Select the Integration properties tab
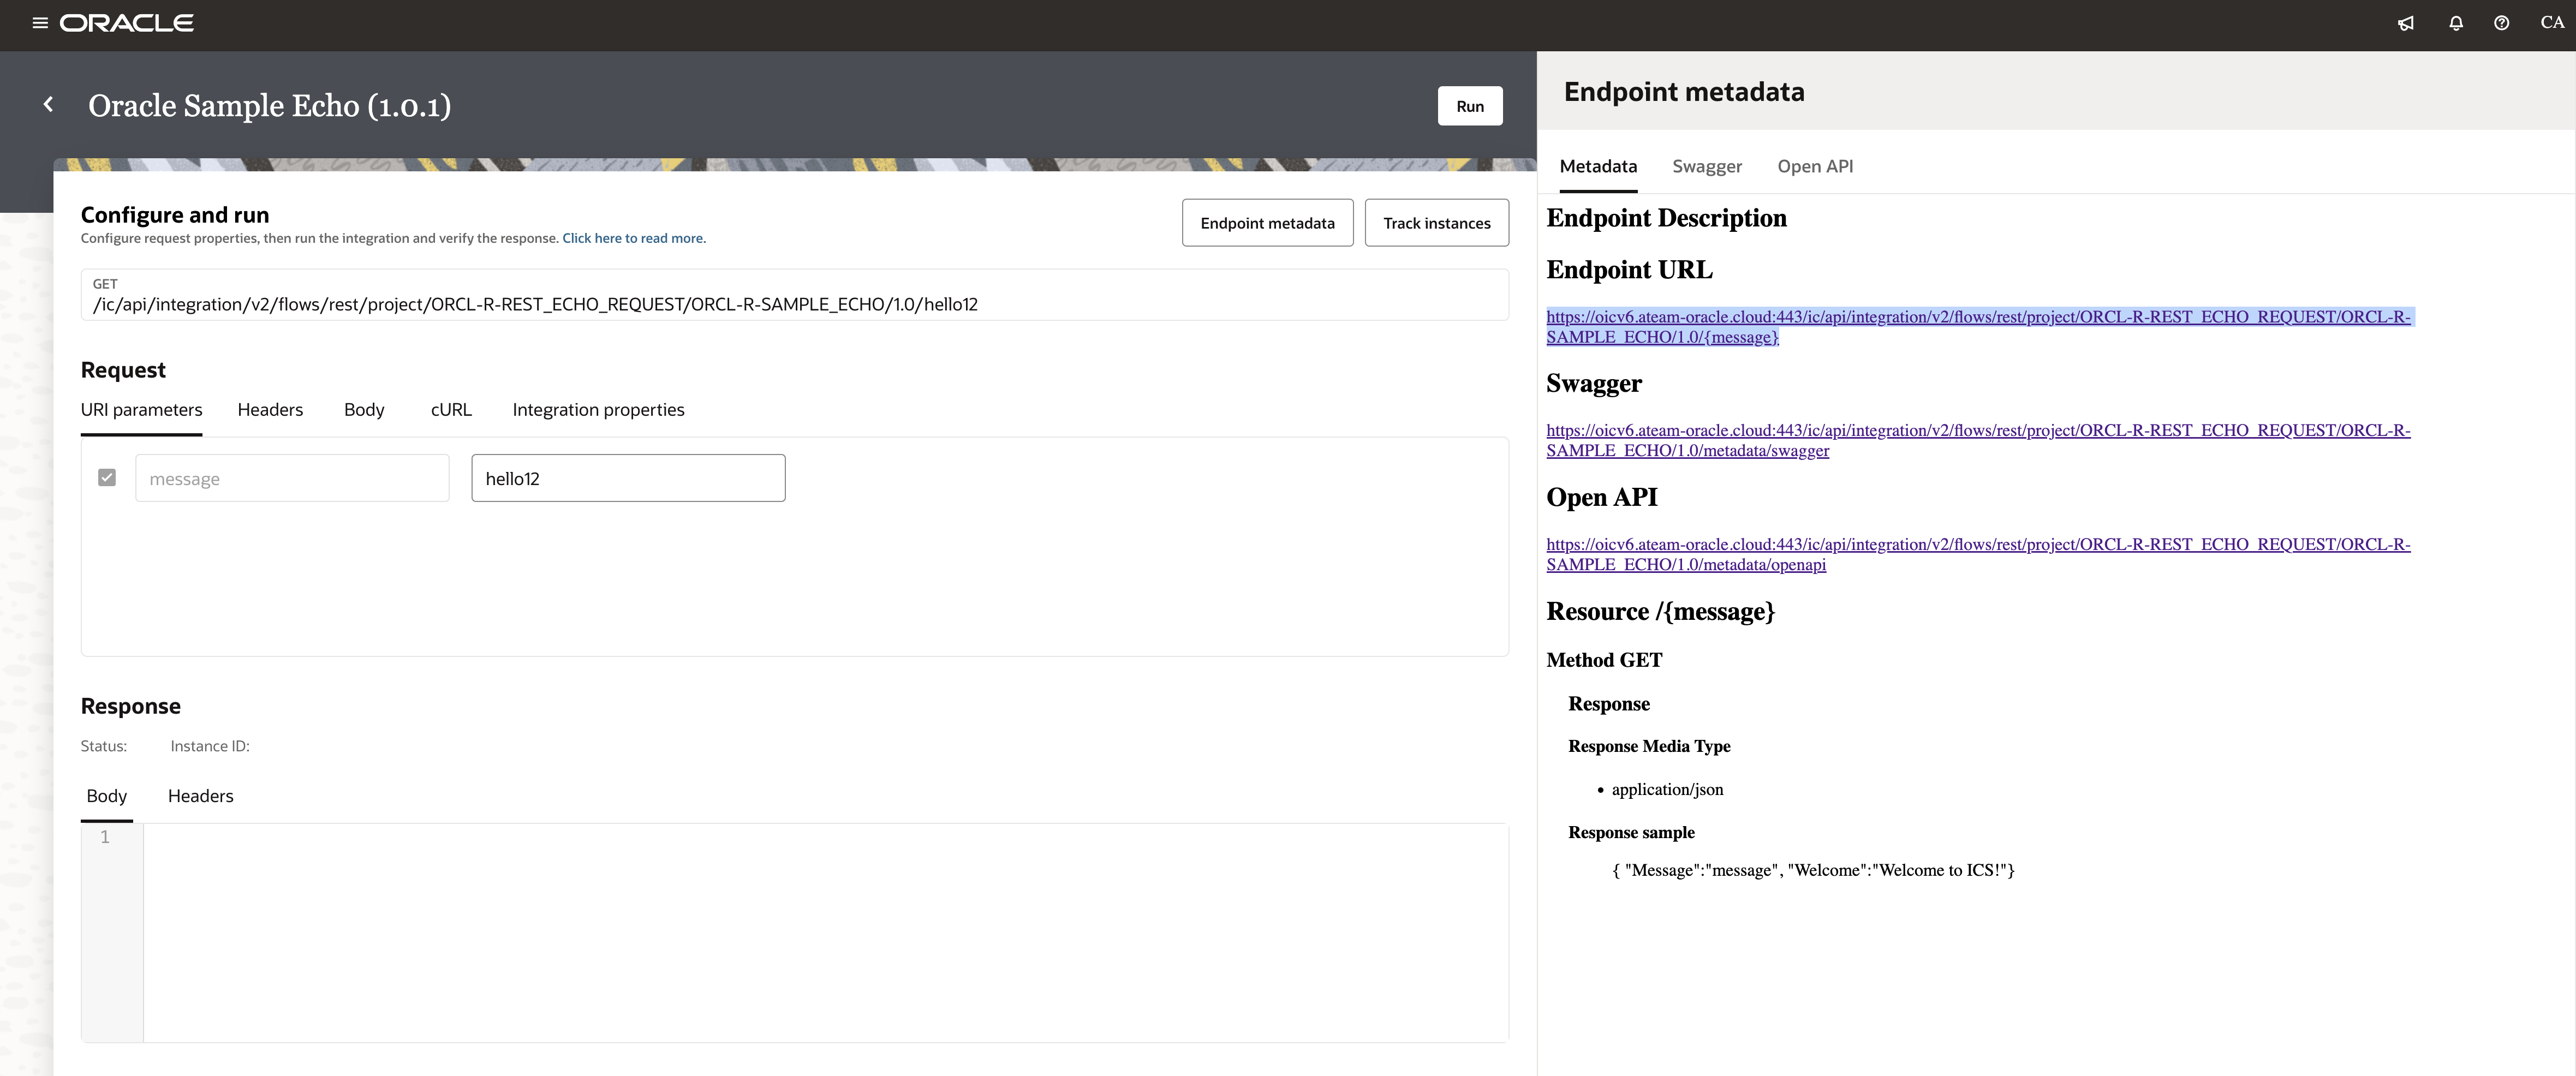Image resolution: width=2576 pixels, height=1076 pixels. [598, 410]
